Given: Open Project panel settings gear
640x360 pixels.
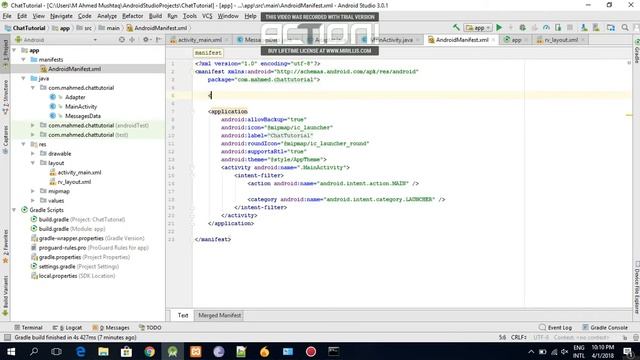Looking at the screenshot, I should pyautogui.click(x=146, y=40).
